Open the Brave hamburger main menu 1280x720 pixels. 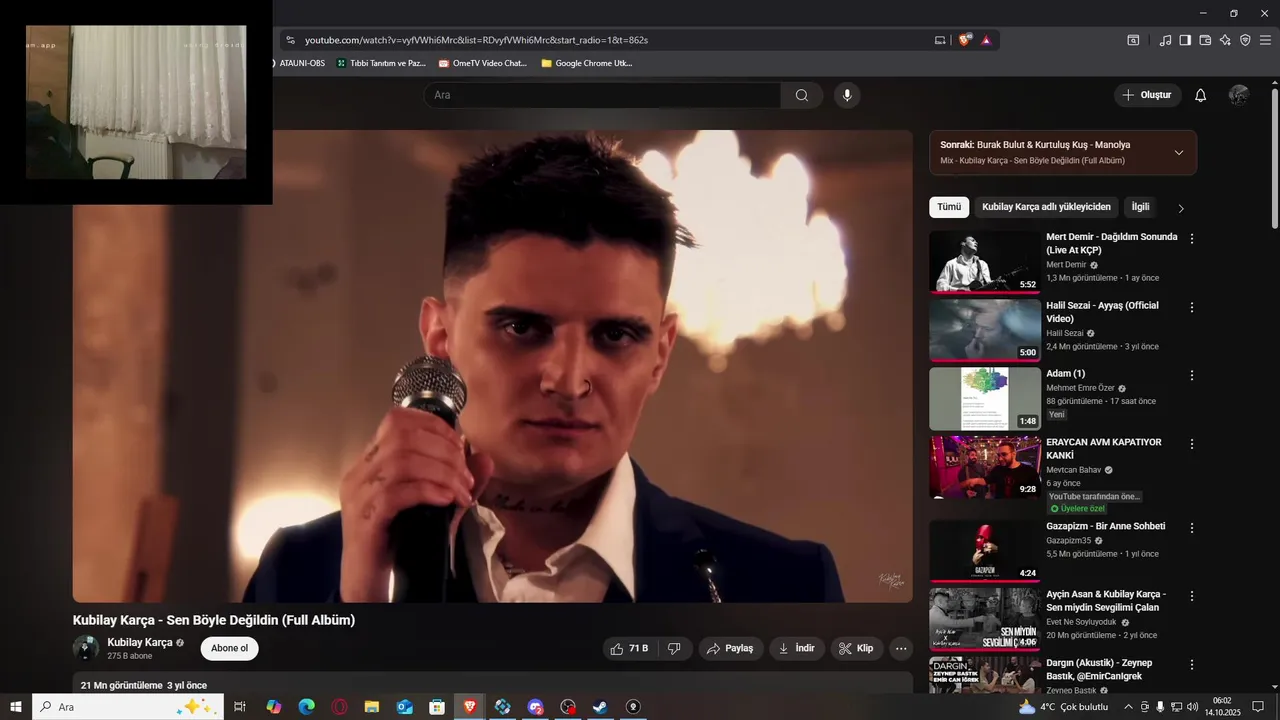tap(1265, 40)
